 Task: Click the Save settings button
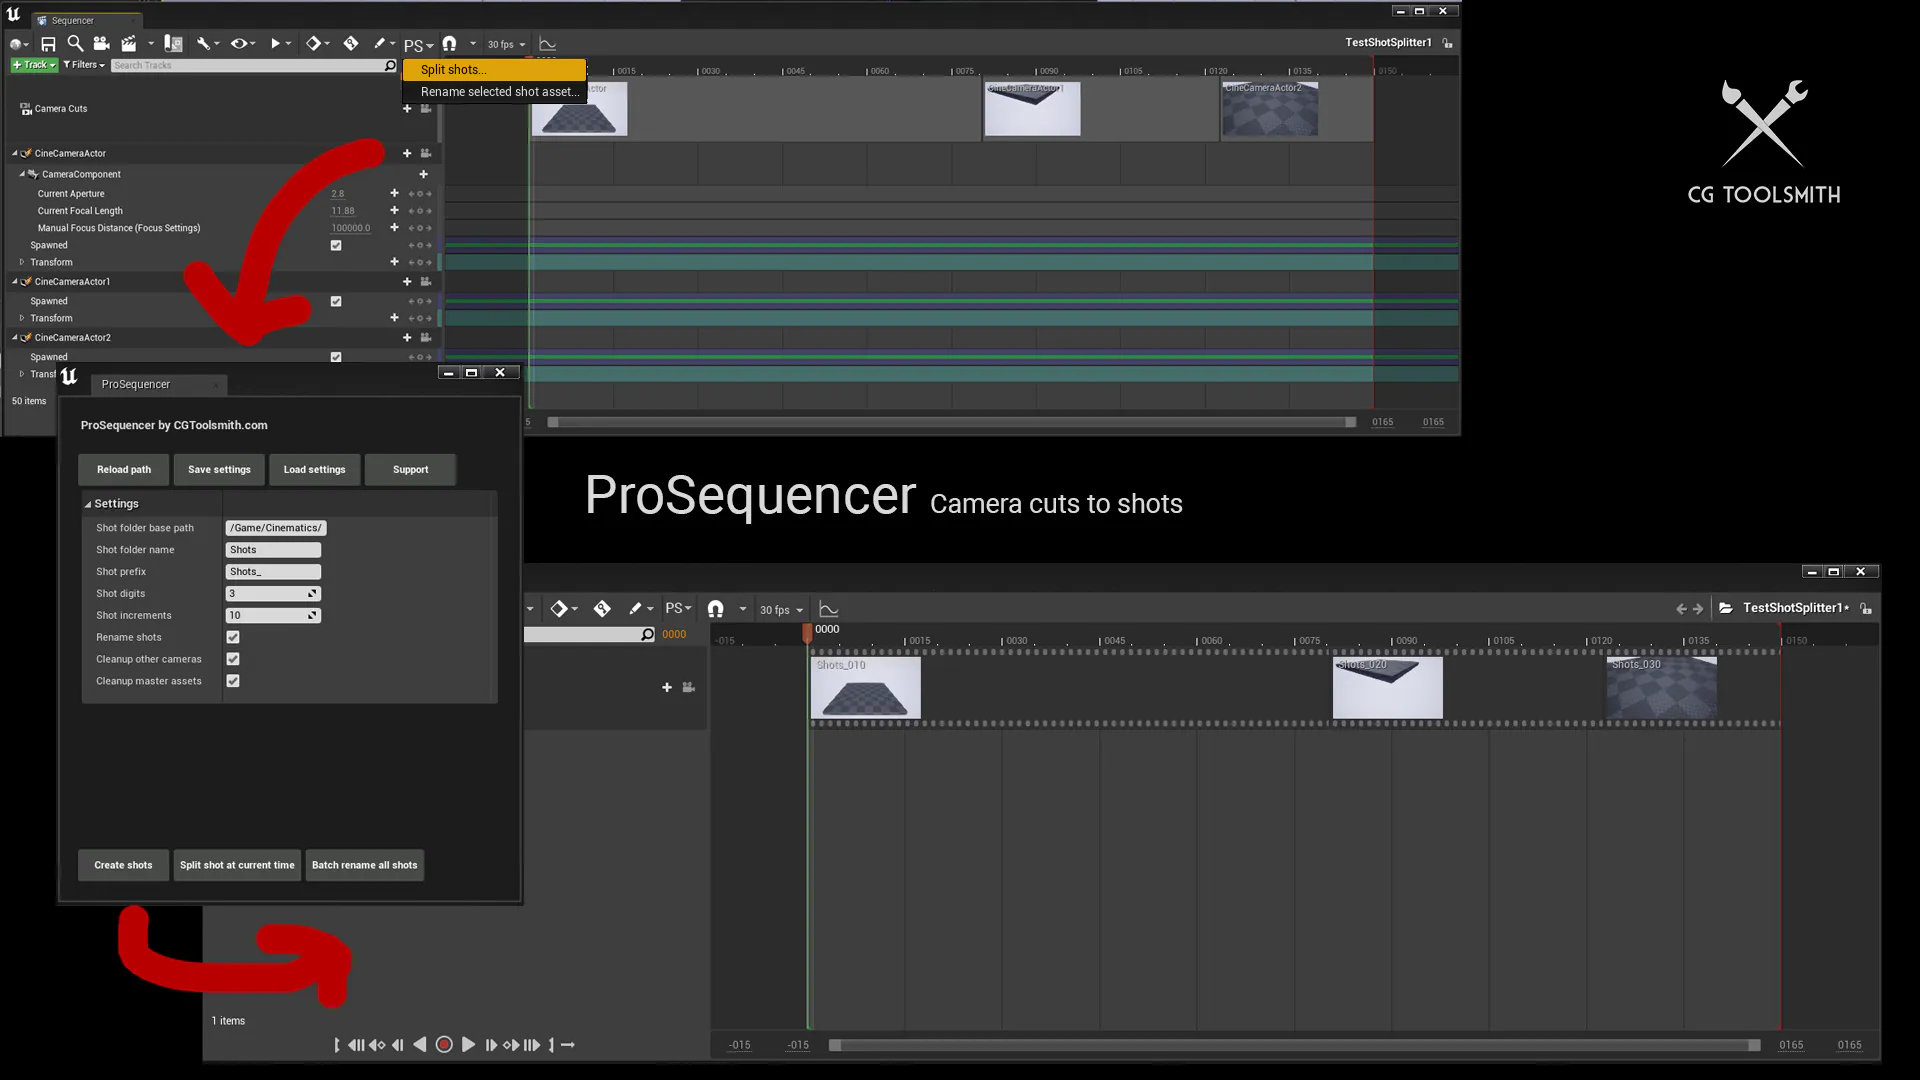point(219,469)
